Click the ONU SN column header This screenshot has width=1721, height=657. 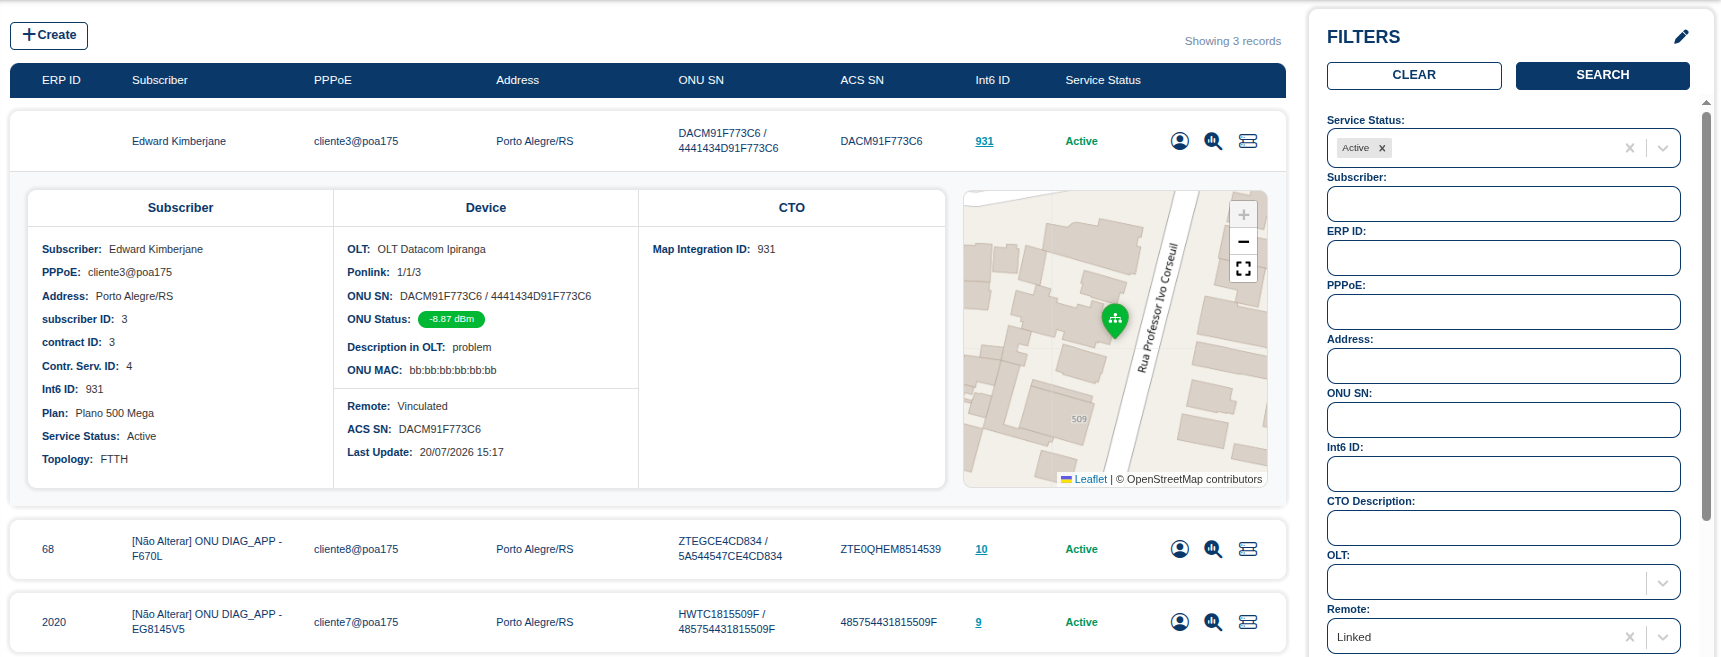[x=701, y=80]
